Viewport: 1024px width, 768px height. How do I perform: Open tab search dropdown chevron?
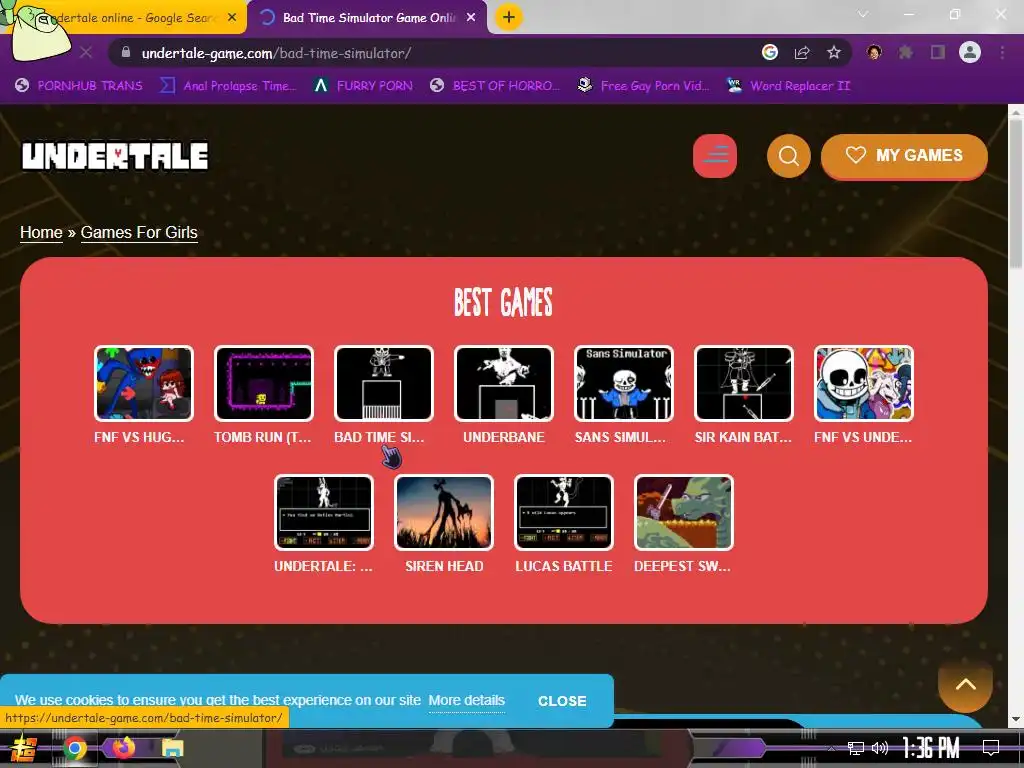(x=863, y=14)
